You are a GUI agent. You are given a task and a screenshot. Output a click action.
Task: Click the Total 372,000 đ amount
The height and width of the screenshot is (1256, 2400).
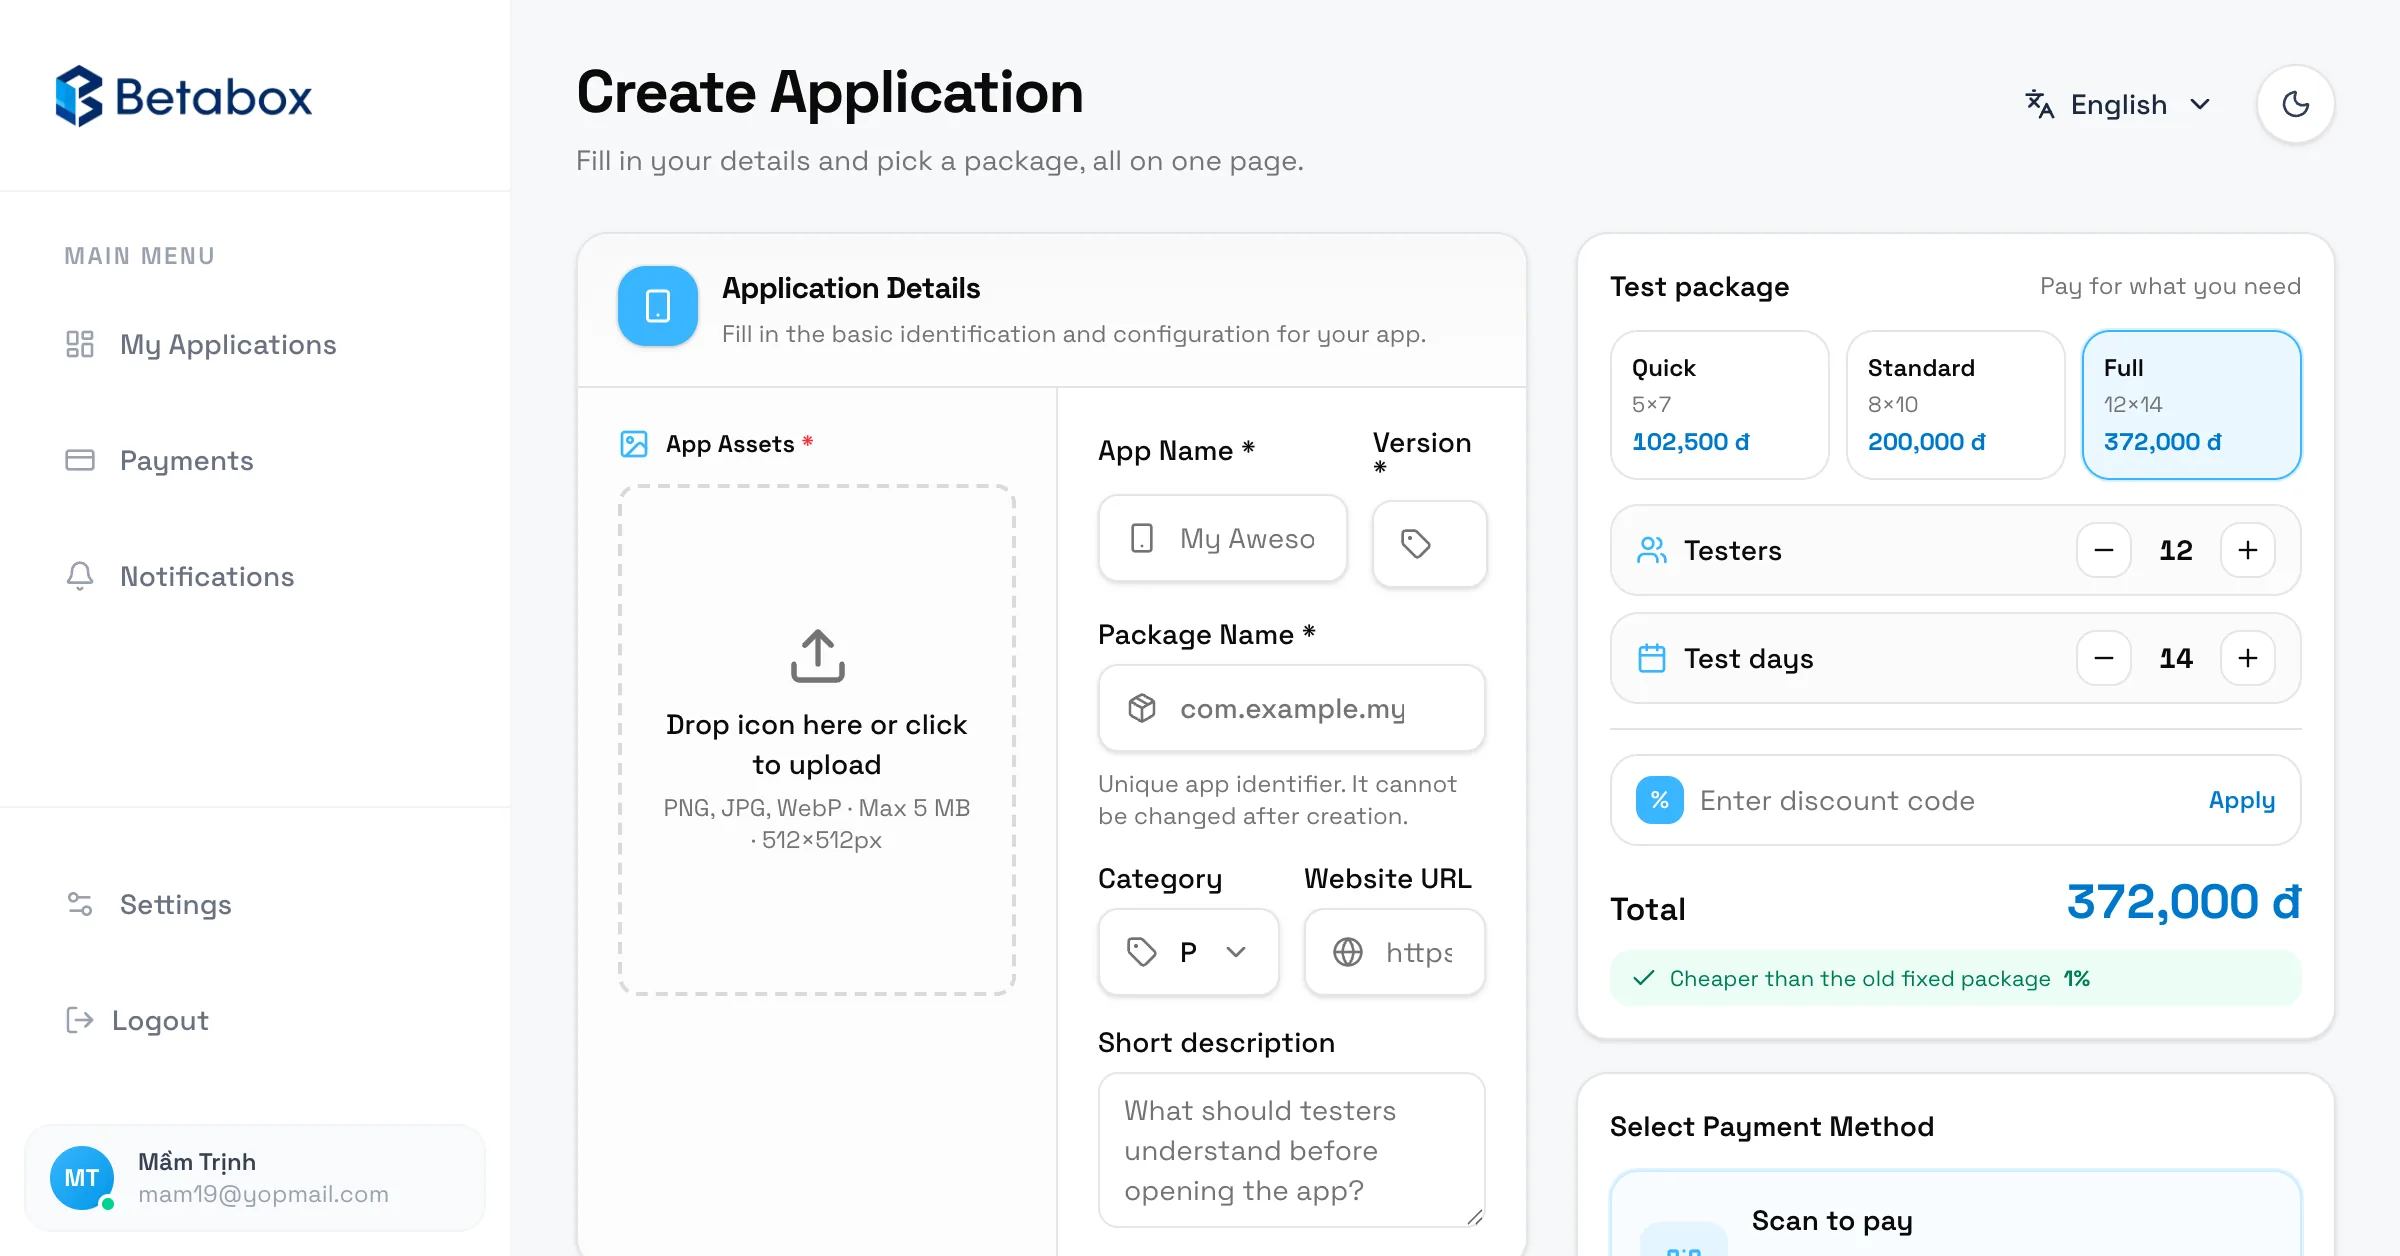[2184, 902]
